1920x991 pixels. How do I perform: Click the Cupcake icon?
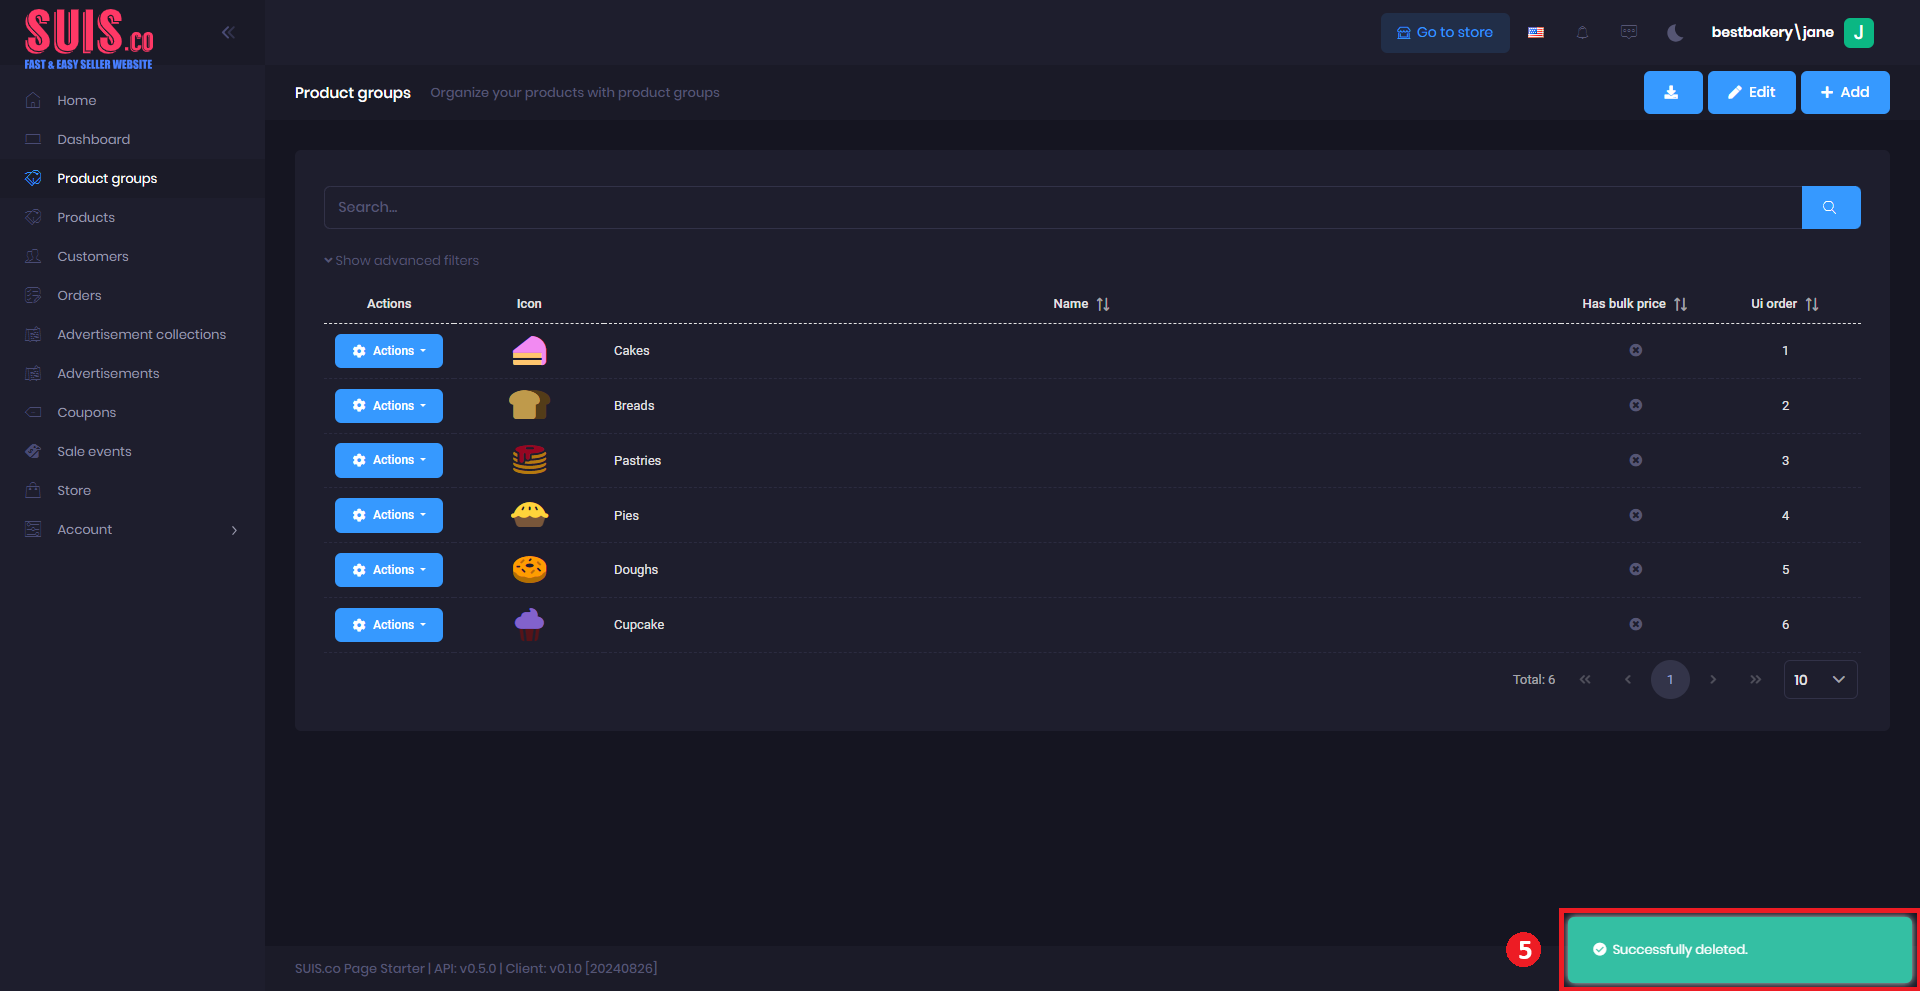click(x=529, y=625)
